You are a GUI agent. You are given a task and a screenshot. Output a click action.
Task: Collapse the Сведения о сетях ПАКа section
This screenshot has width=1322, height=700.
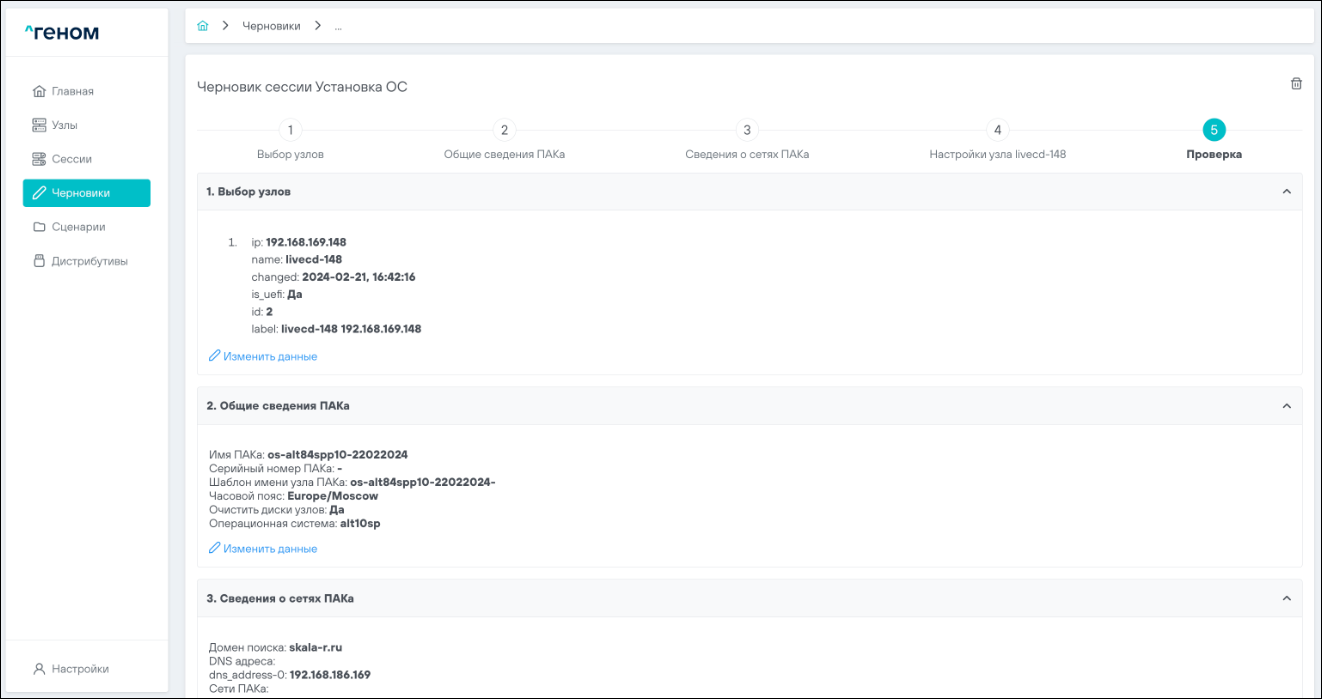point(1286,598)
